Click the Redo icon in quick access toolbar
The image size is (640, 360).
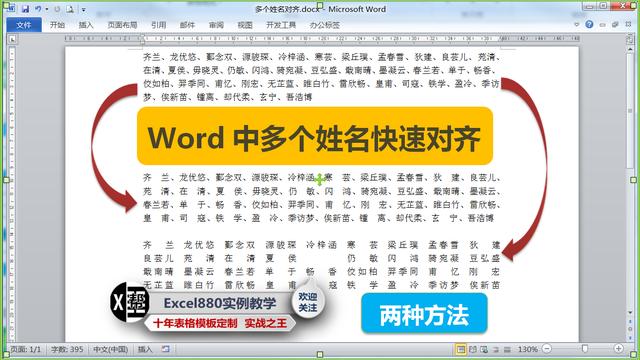(57, 9)
